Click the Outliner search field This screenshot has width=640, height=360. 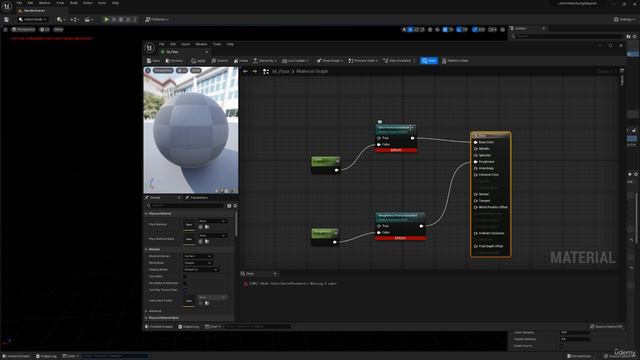(567, 36)
